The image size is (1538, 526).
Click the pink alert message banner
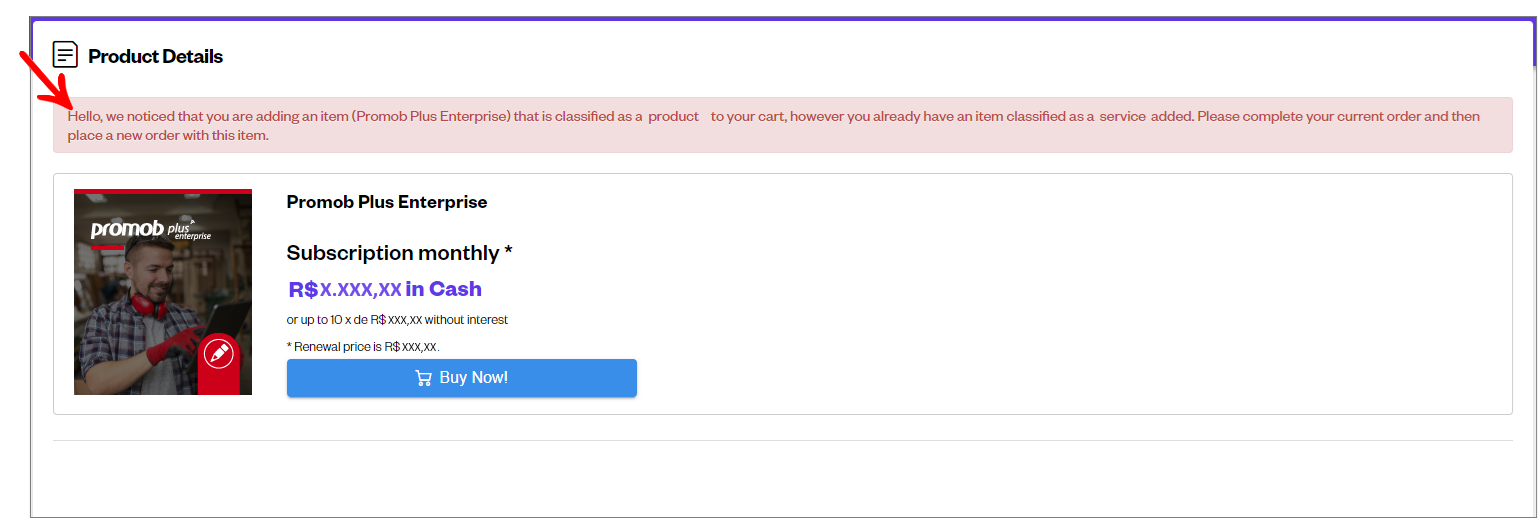point(783,125)
